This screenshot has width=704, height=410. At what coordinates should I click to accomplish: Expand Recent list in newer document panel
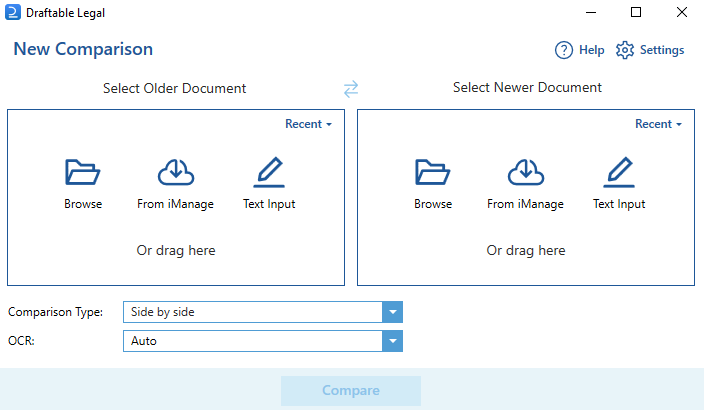tap(658, 124)
